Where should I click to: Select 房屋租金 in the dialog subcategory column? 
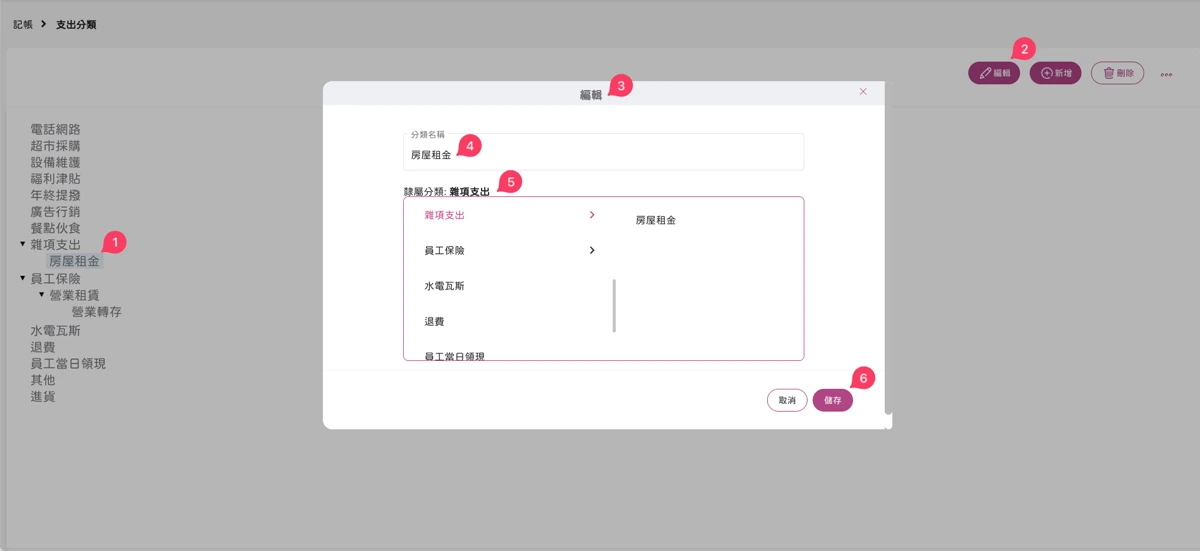coord(656,220)
